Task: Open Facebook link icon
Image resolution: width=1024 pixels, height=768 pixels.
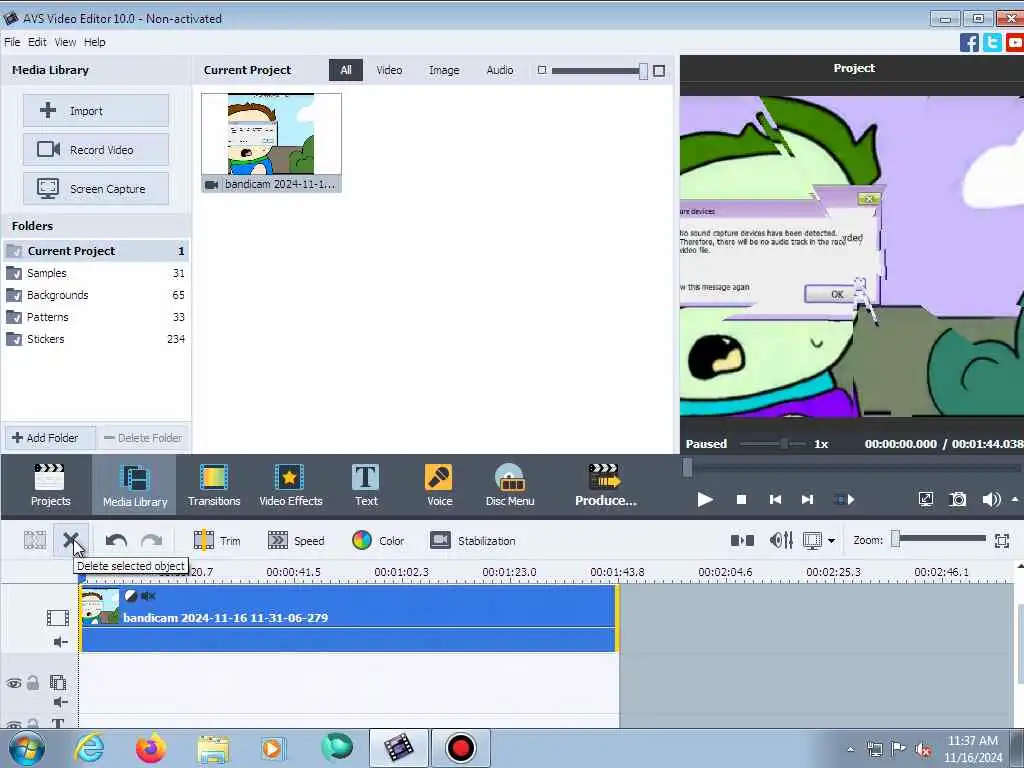Action: 969,42
